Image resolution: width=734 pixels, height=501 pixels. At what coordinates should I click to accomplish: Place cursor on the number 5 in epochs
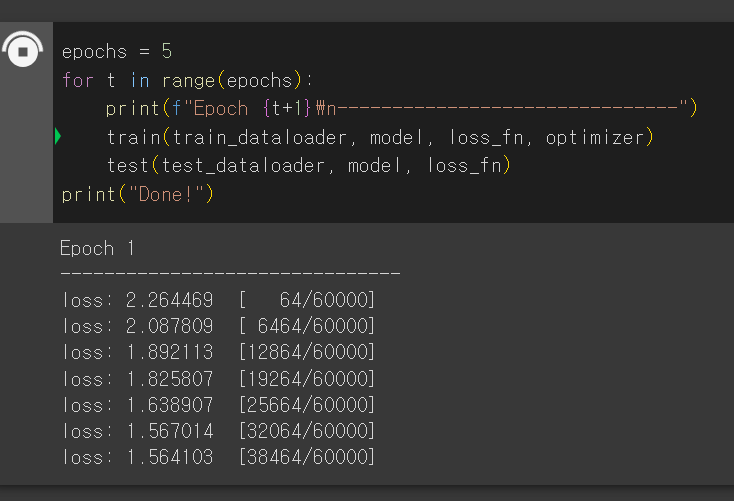click(167, 51)
